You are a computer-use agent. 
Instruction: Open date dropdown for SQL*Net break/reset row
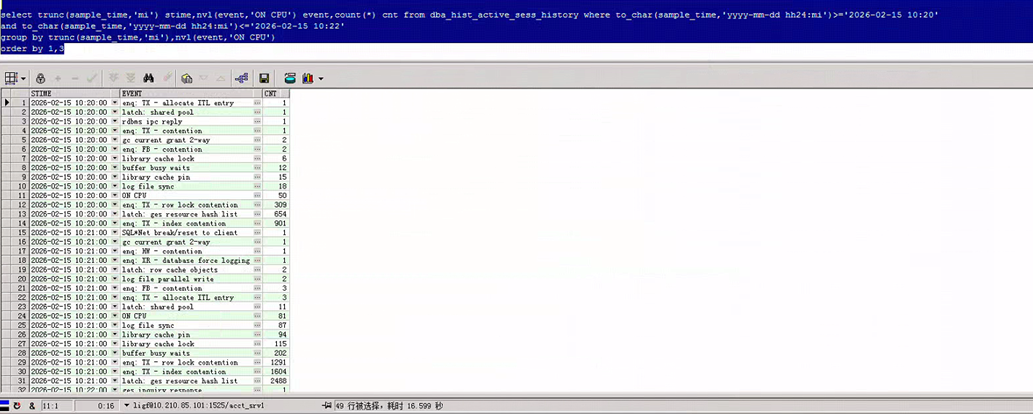115,233
